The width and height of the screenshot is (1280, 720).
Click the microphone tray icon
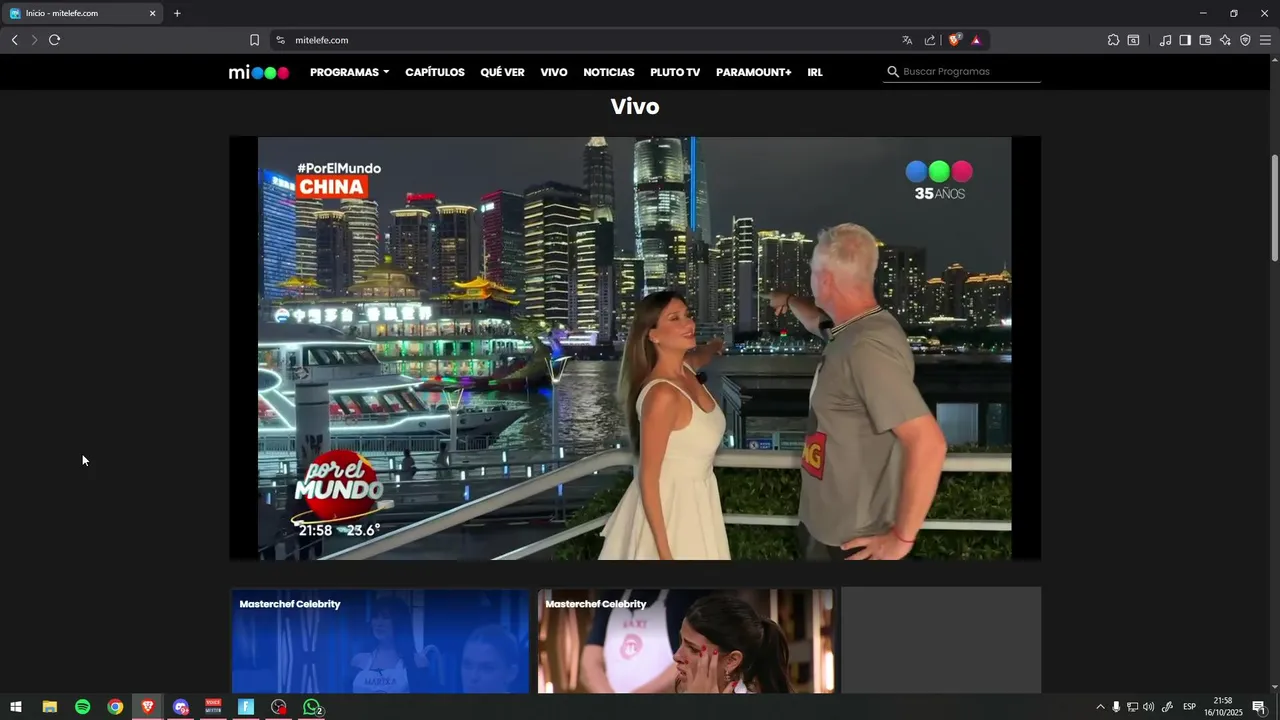pyautogui.click(x=1116, y=707)
